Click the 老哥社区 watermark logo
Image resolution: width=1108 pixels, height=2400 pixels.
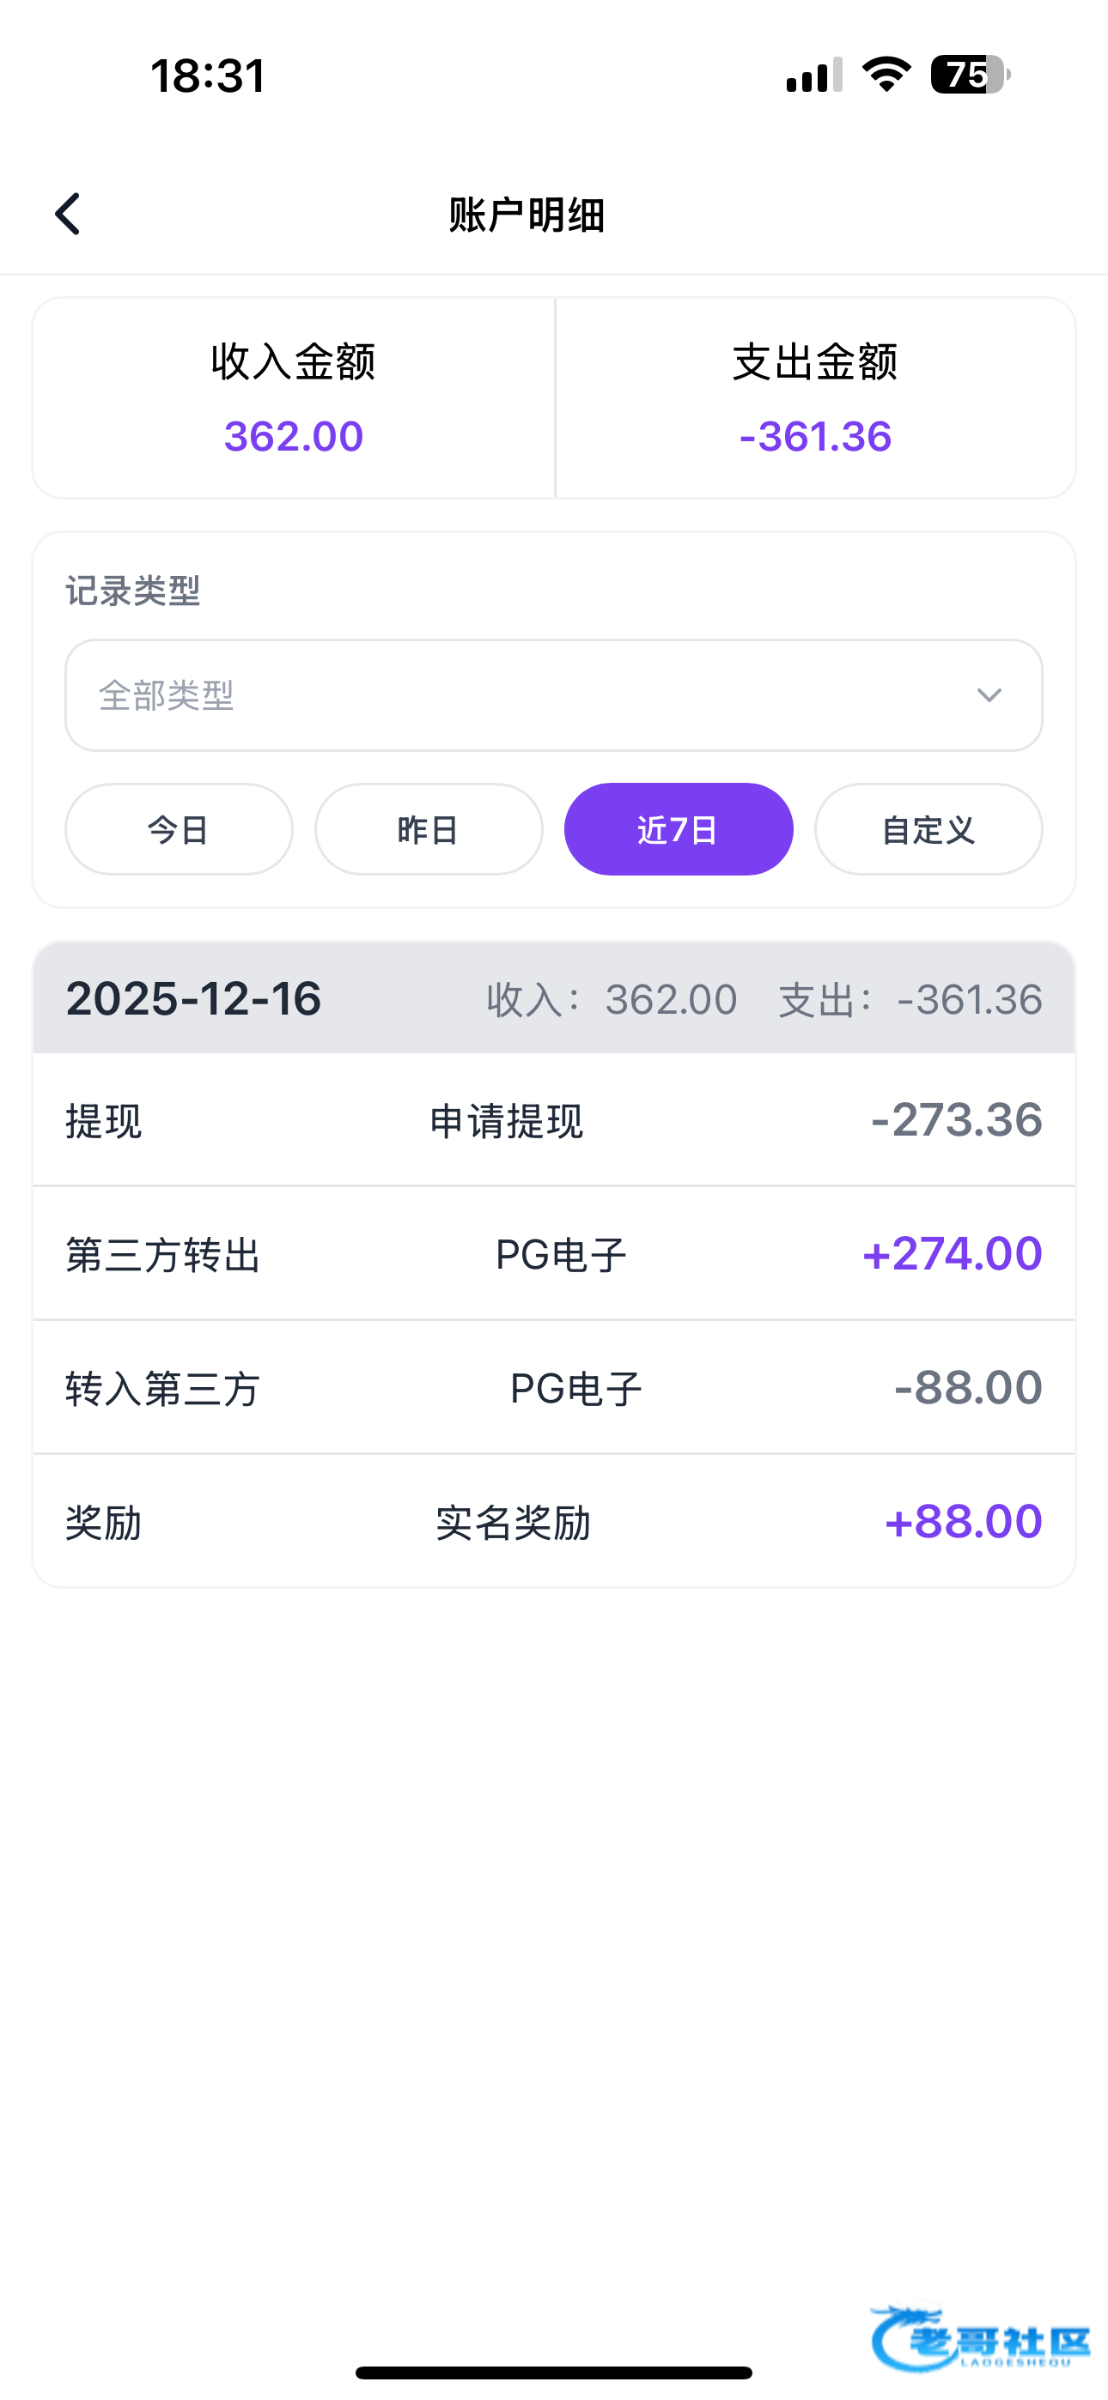[x=980, y=2338]
